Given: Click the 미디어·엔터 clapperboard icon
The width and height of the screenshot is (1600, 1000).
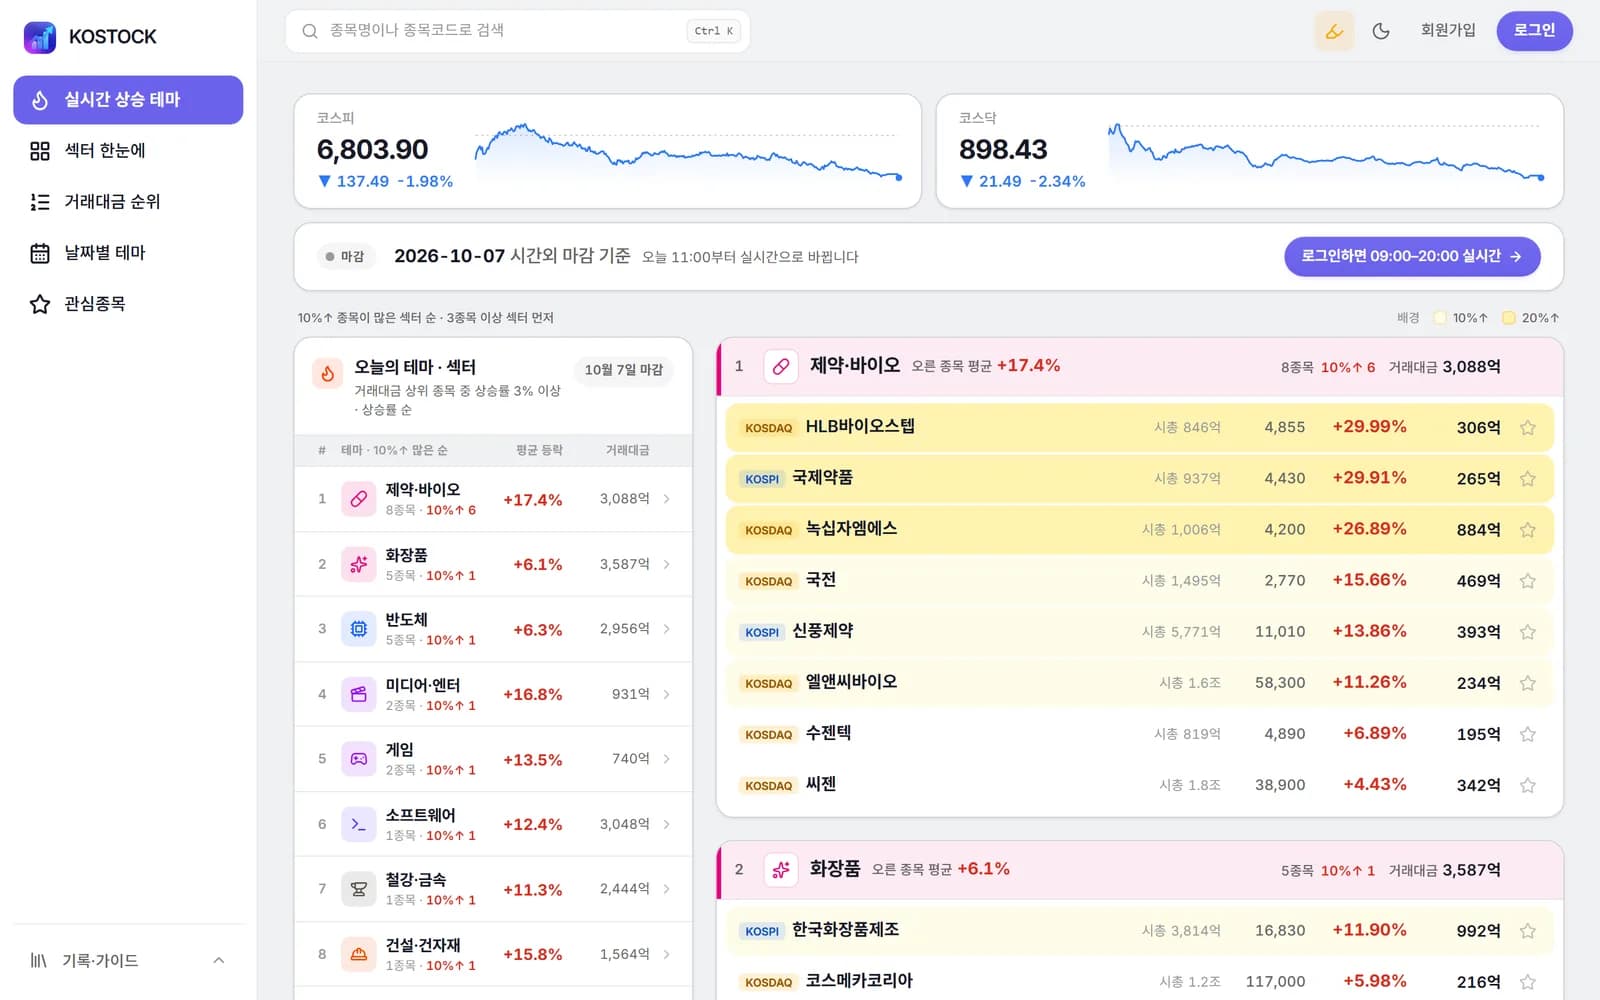Looking at the screenshot, I should coord(358,694).
